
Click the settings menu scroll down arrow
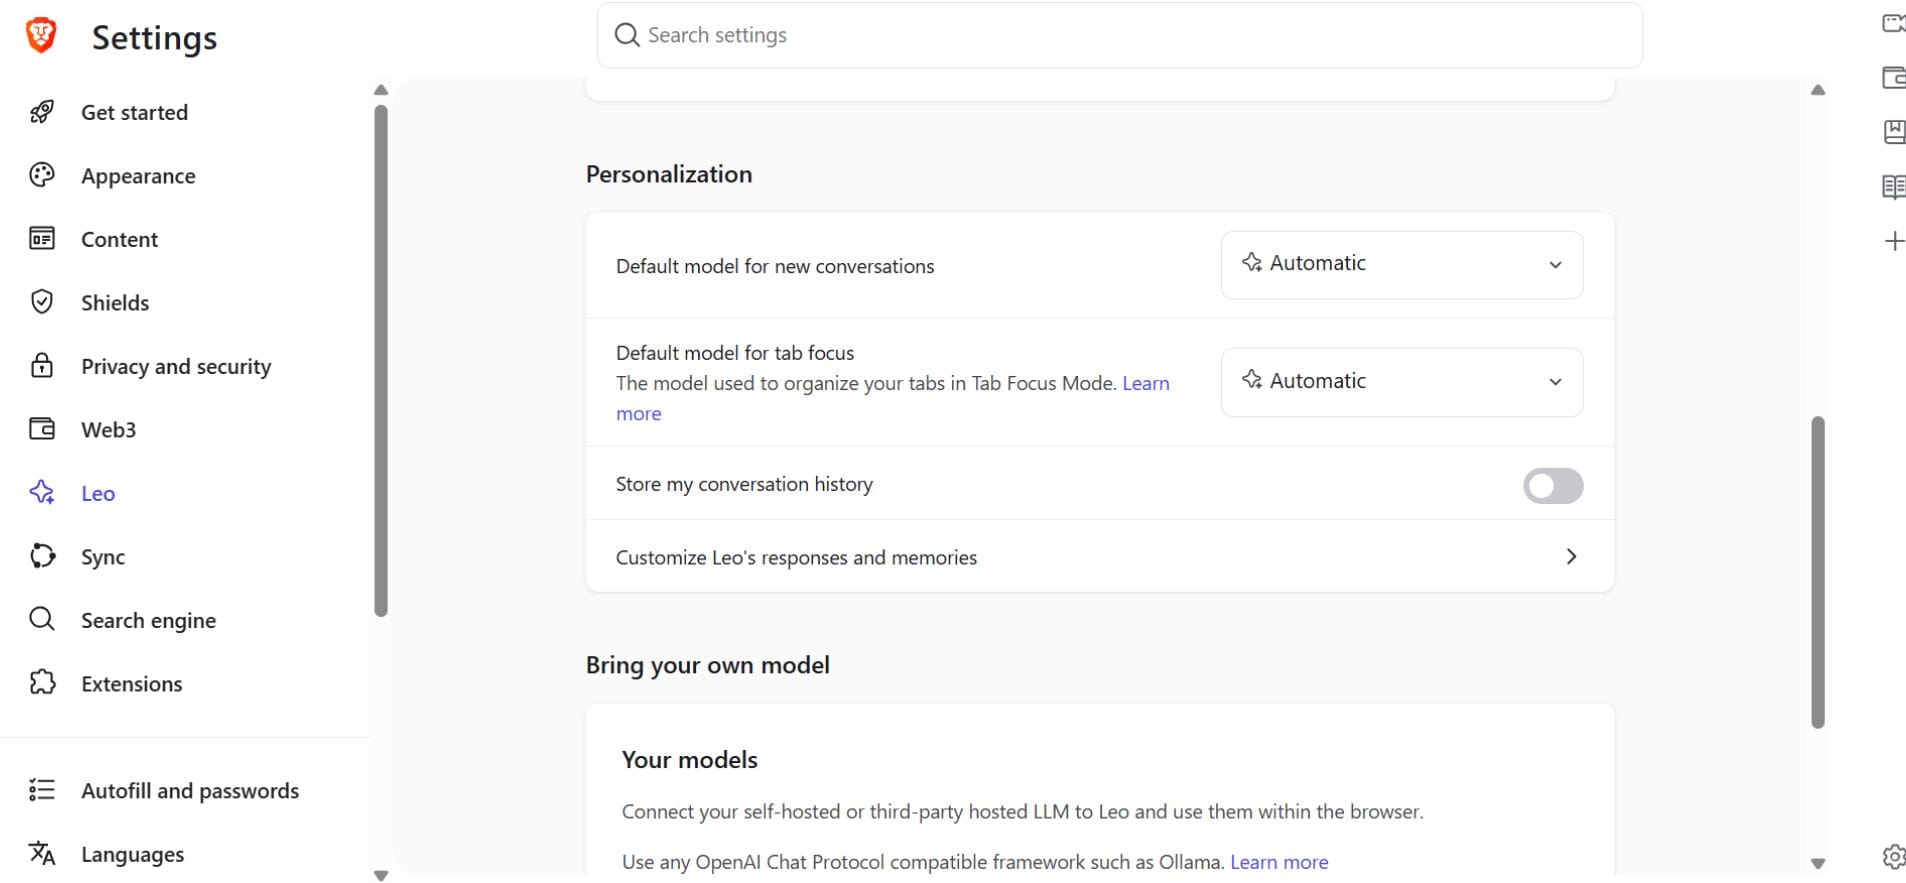[381, 875]
